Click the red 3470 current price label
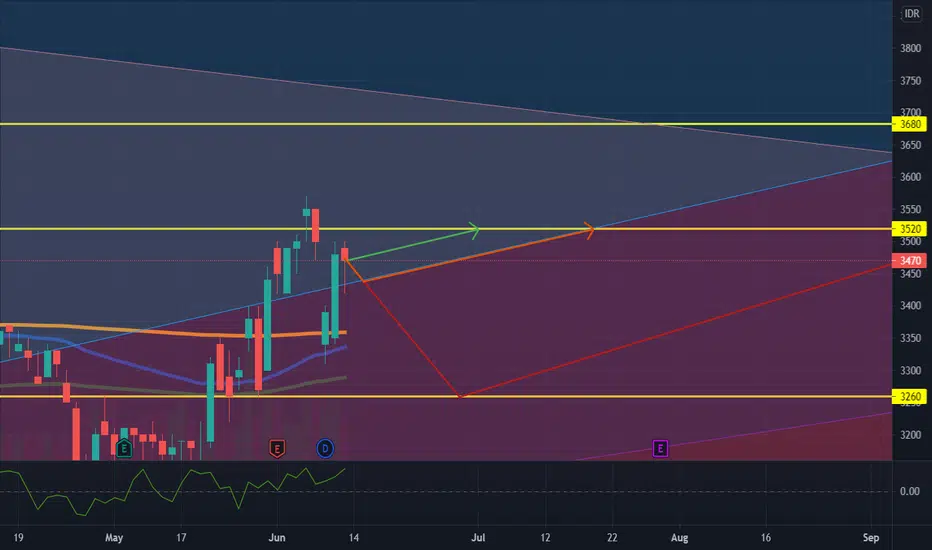Screen dimensions: 932x550 coord(909,260)
